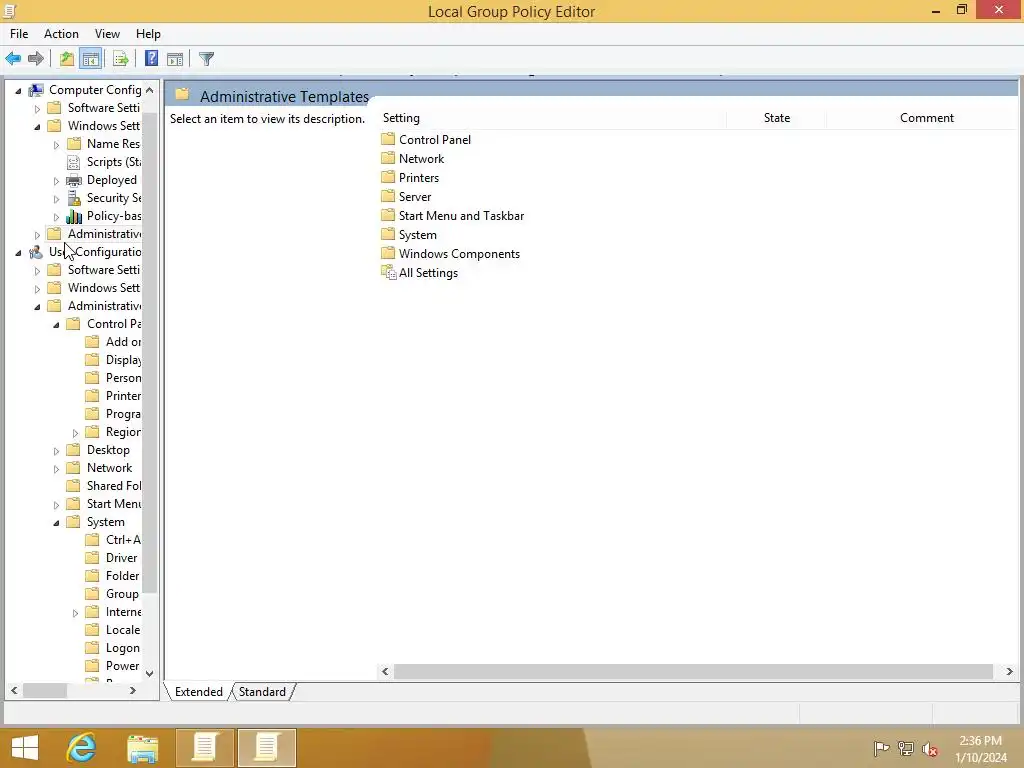Expand the Regional options tree node
This screenshot has height=768, width=1024.
[75, 432]
